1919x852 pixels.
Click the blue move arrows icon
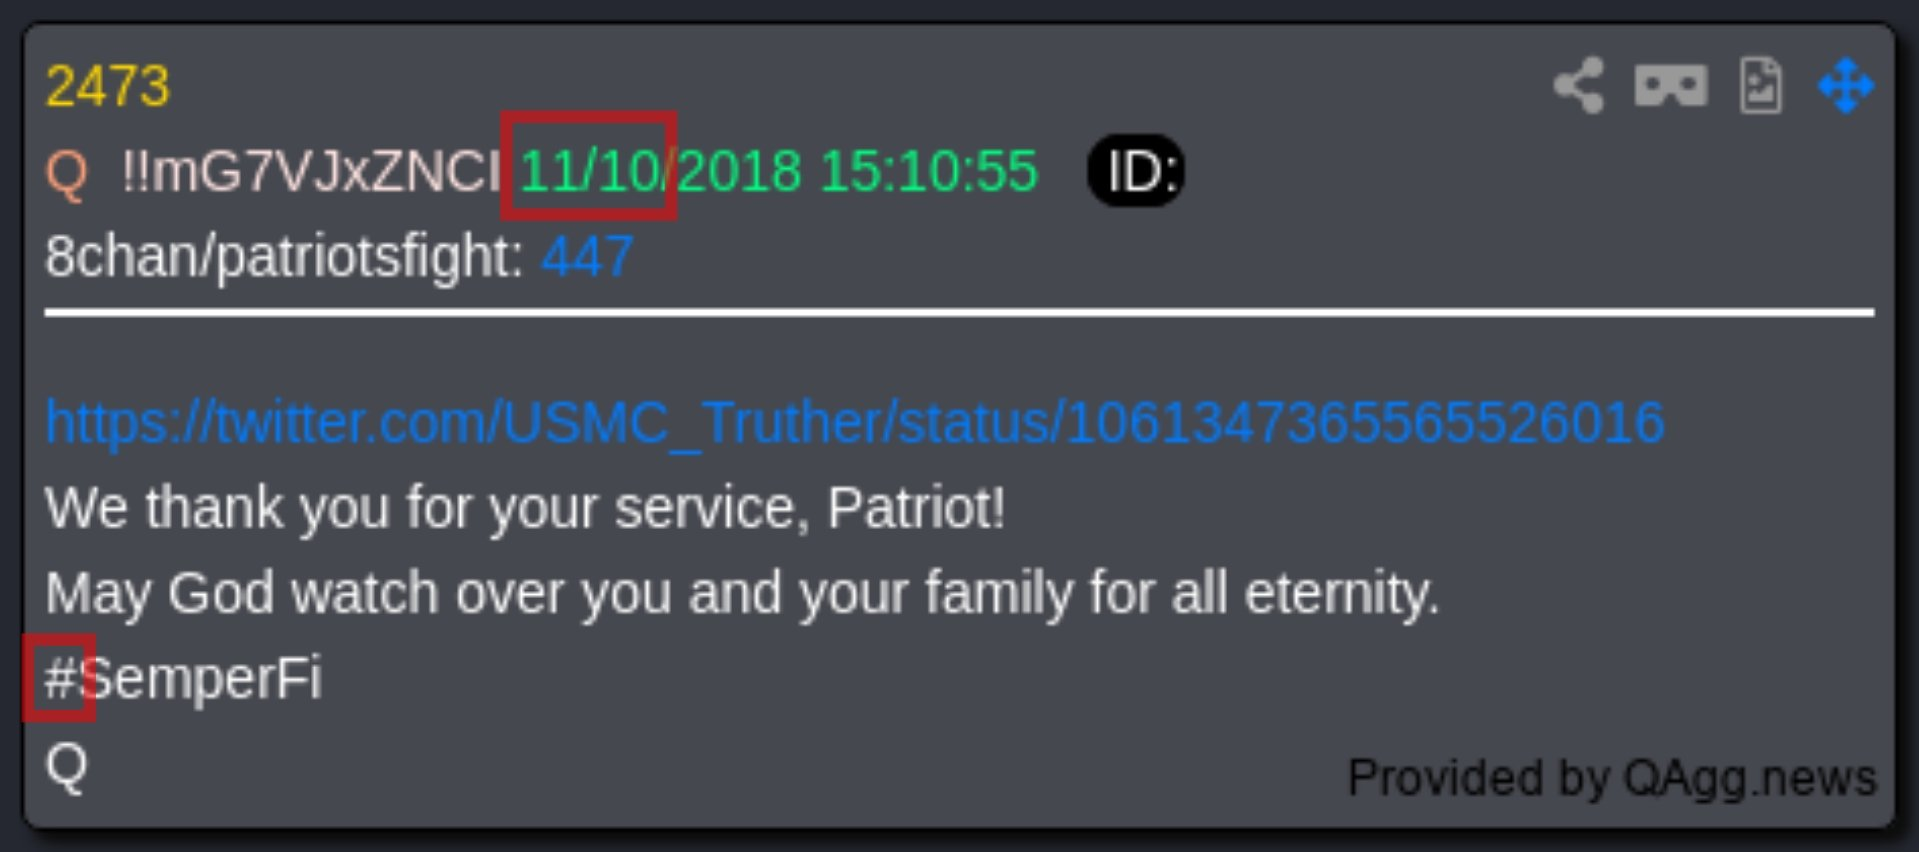(x=1846, y=86)
